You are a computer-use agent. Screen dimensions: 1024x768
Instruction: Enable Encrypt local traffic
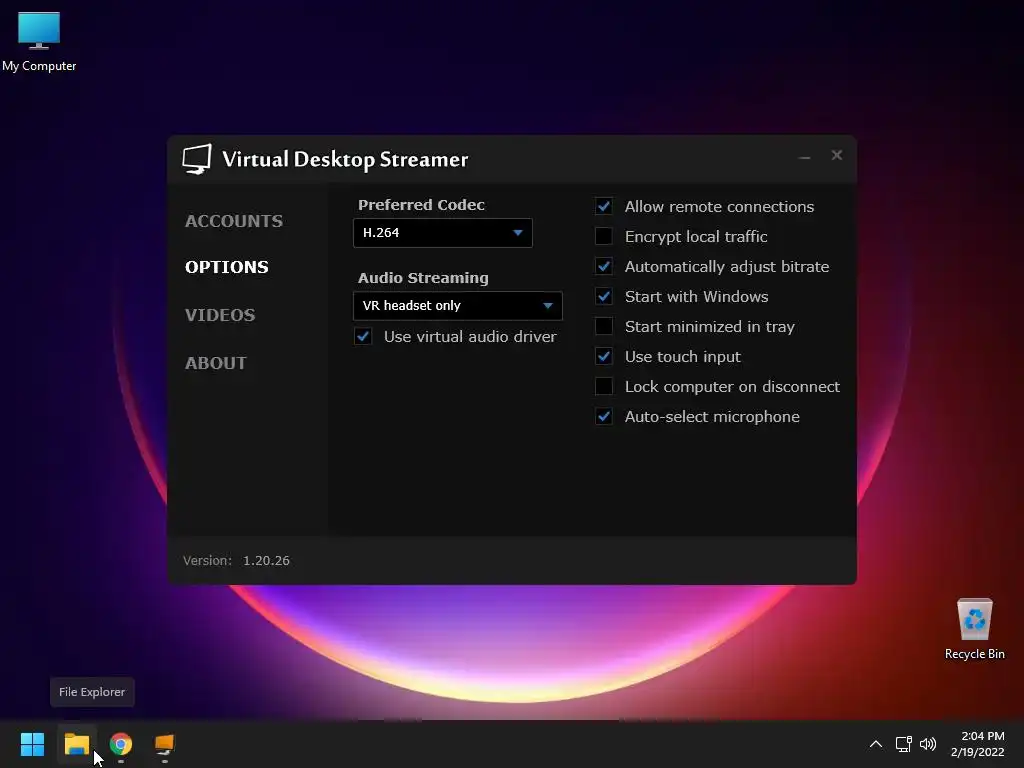[x=604, y=236]
